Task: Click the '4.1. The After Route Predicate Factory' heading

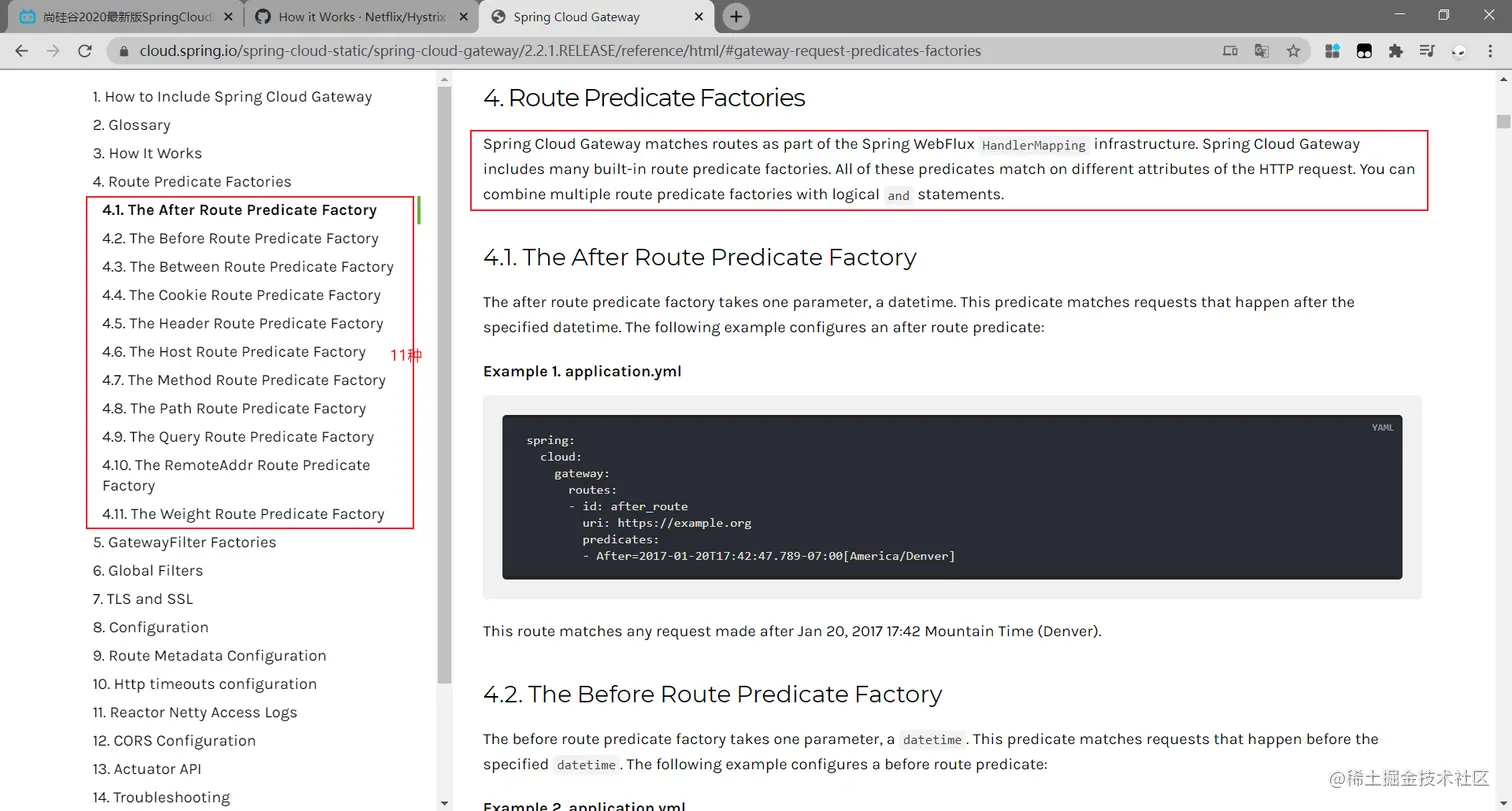Action: (x=699, y=257)
